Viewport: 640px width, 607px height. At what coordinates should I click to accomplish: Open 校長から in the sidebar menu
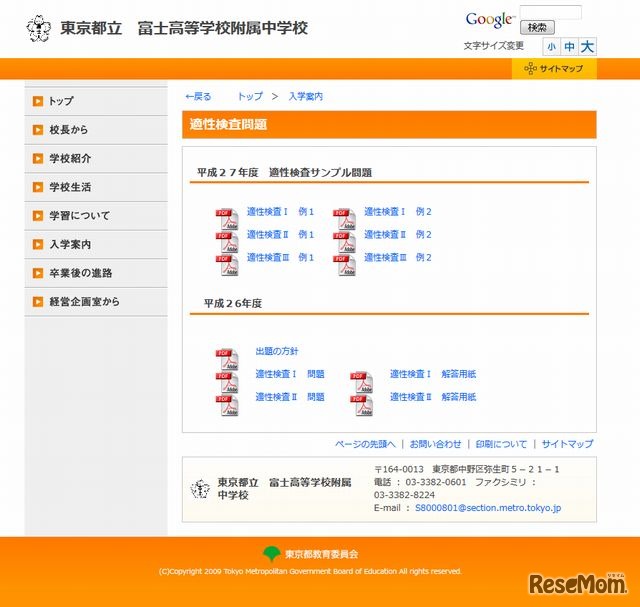click(96, 130)
